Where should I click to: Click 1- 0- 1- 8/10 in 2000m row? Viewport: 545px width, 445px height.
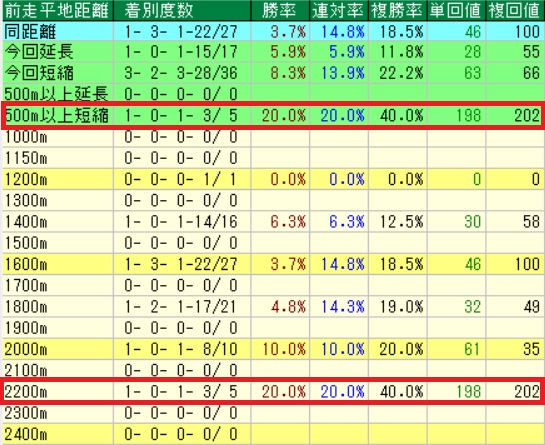(x=181, y=349)
